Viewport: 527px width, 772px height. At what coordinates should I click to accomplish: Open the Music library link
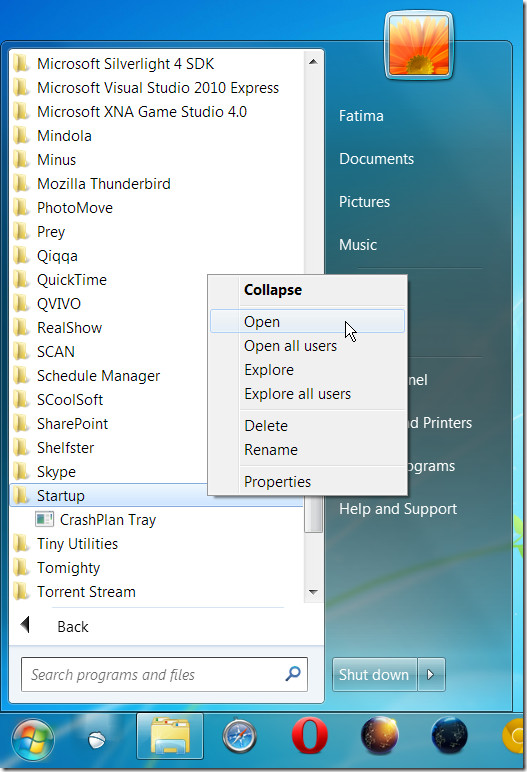[x=358, y=244]
